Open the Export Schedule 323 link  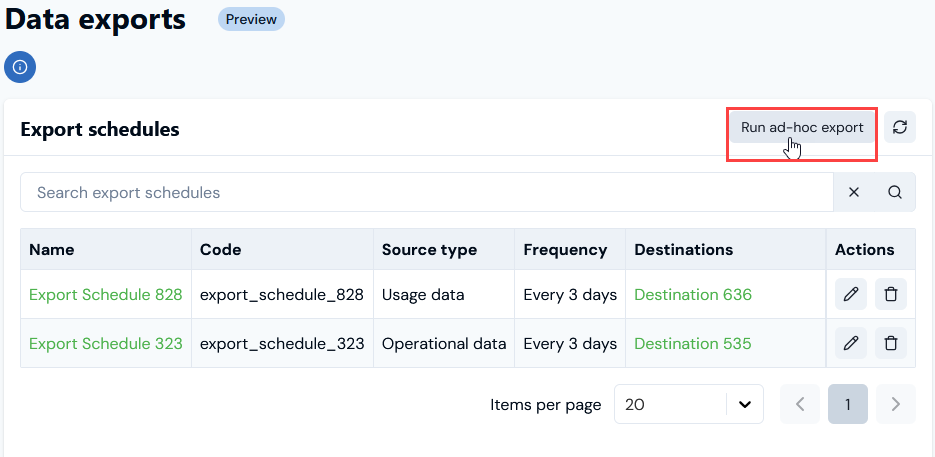106,343
